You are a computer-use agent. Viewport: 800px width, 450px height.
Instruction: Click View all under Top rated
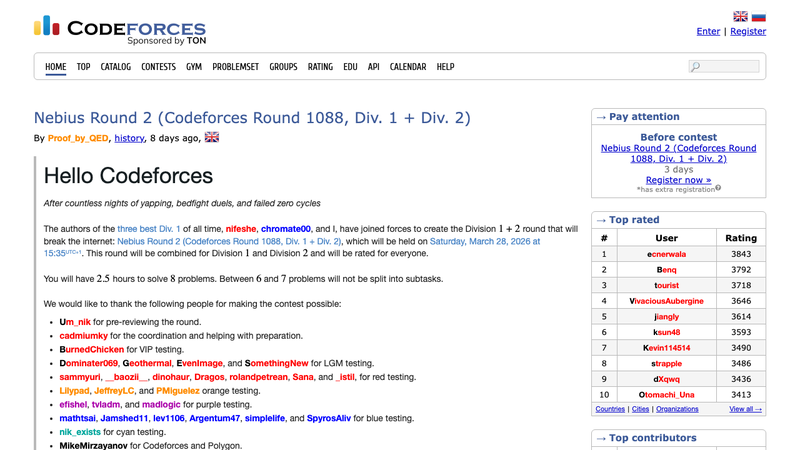(745, 409)
